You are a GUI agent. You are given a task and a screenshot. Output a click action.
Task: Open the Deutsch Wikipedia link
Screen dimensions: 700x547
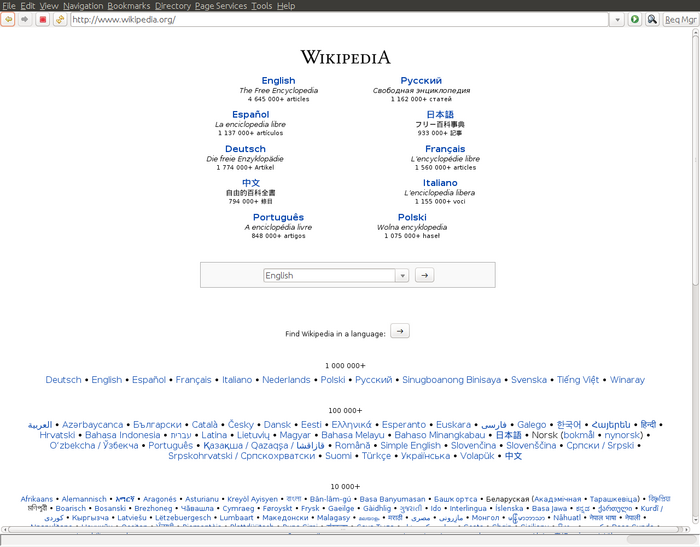pos(245,149)
